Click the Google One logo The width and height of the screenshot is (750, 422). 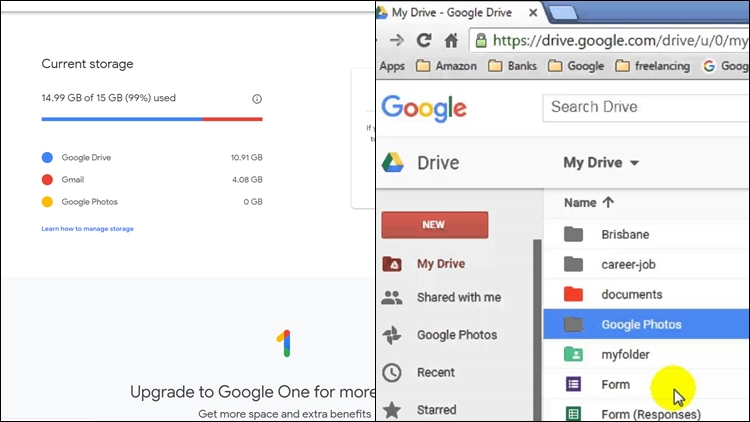pos(284,344)
